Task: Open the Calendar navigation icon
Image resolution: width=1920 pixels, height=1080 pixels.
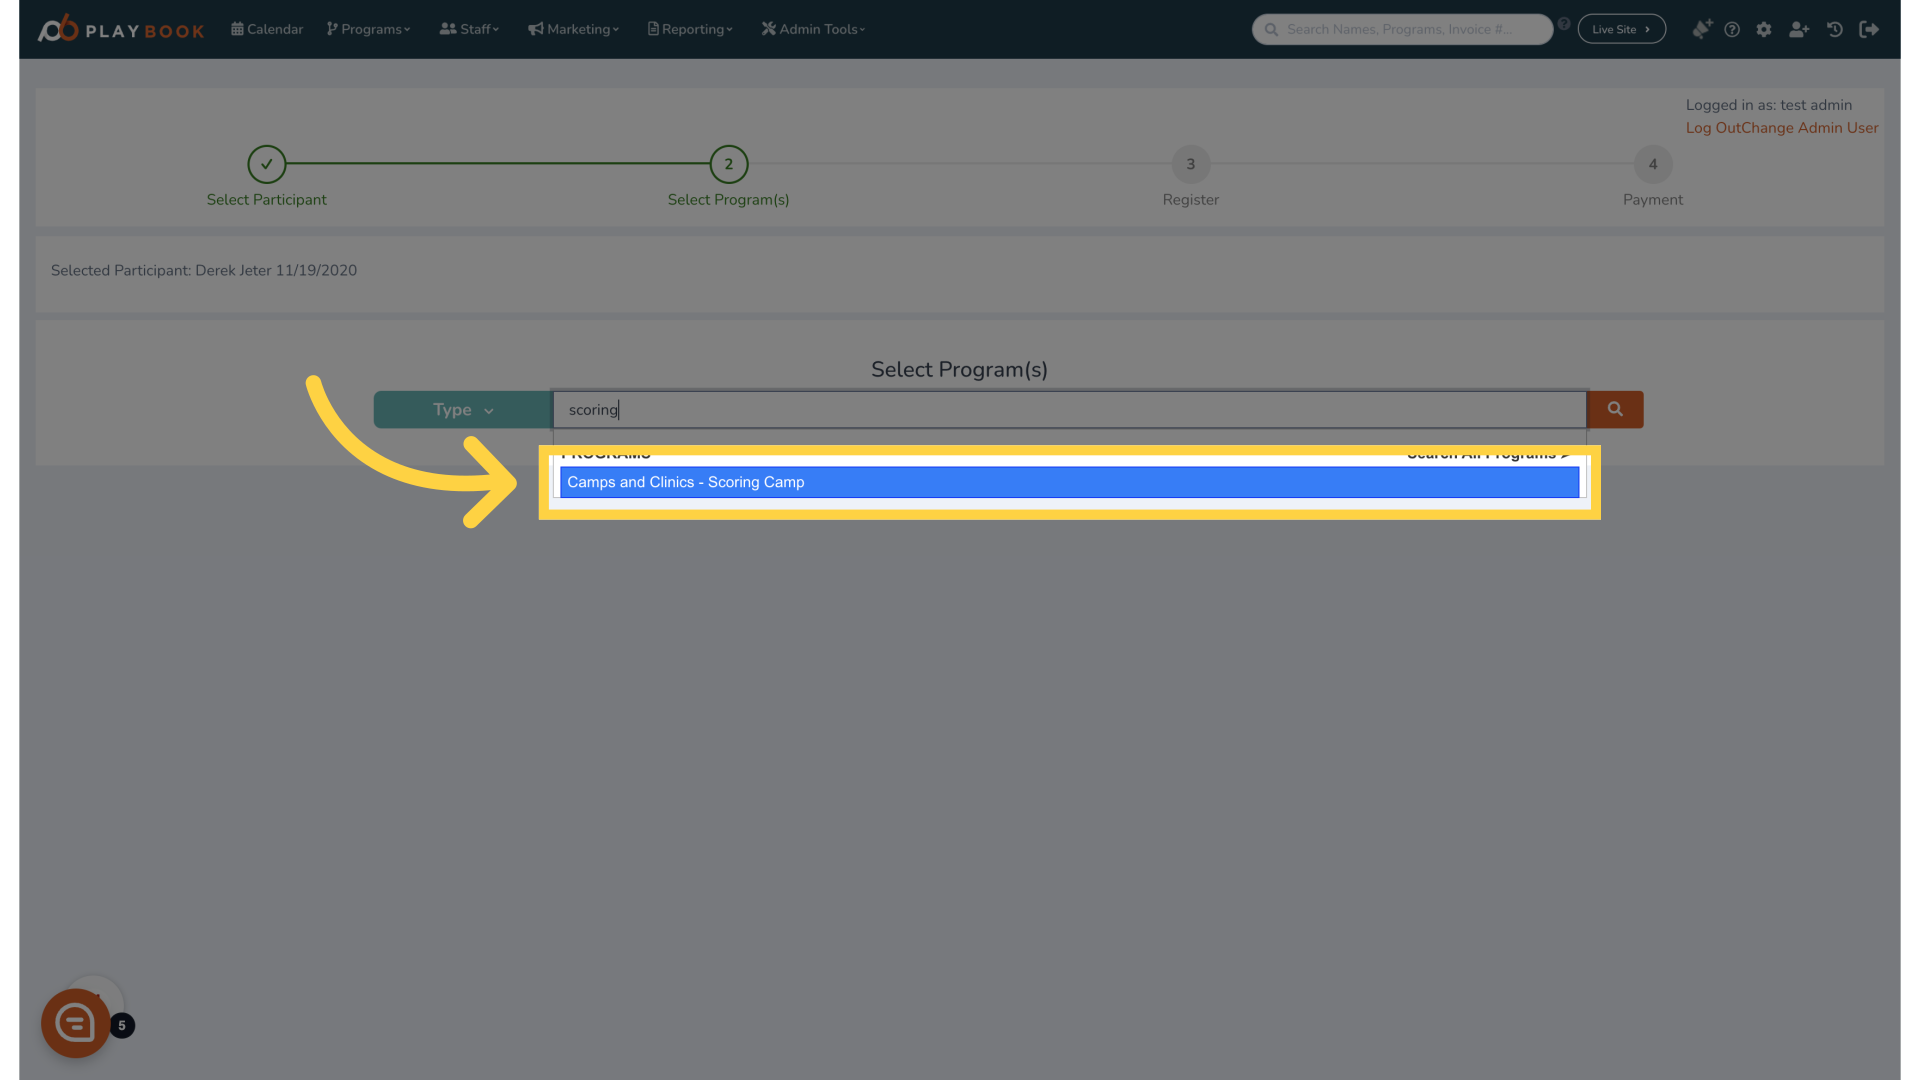Action: click(237, 29)
